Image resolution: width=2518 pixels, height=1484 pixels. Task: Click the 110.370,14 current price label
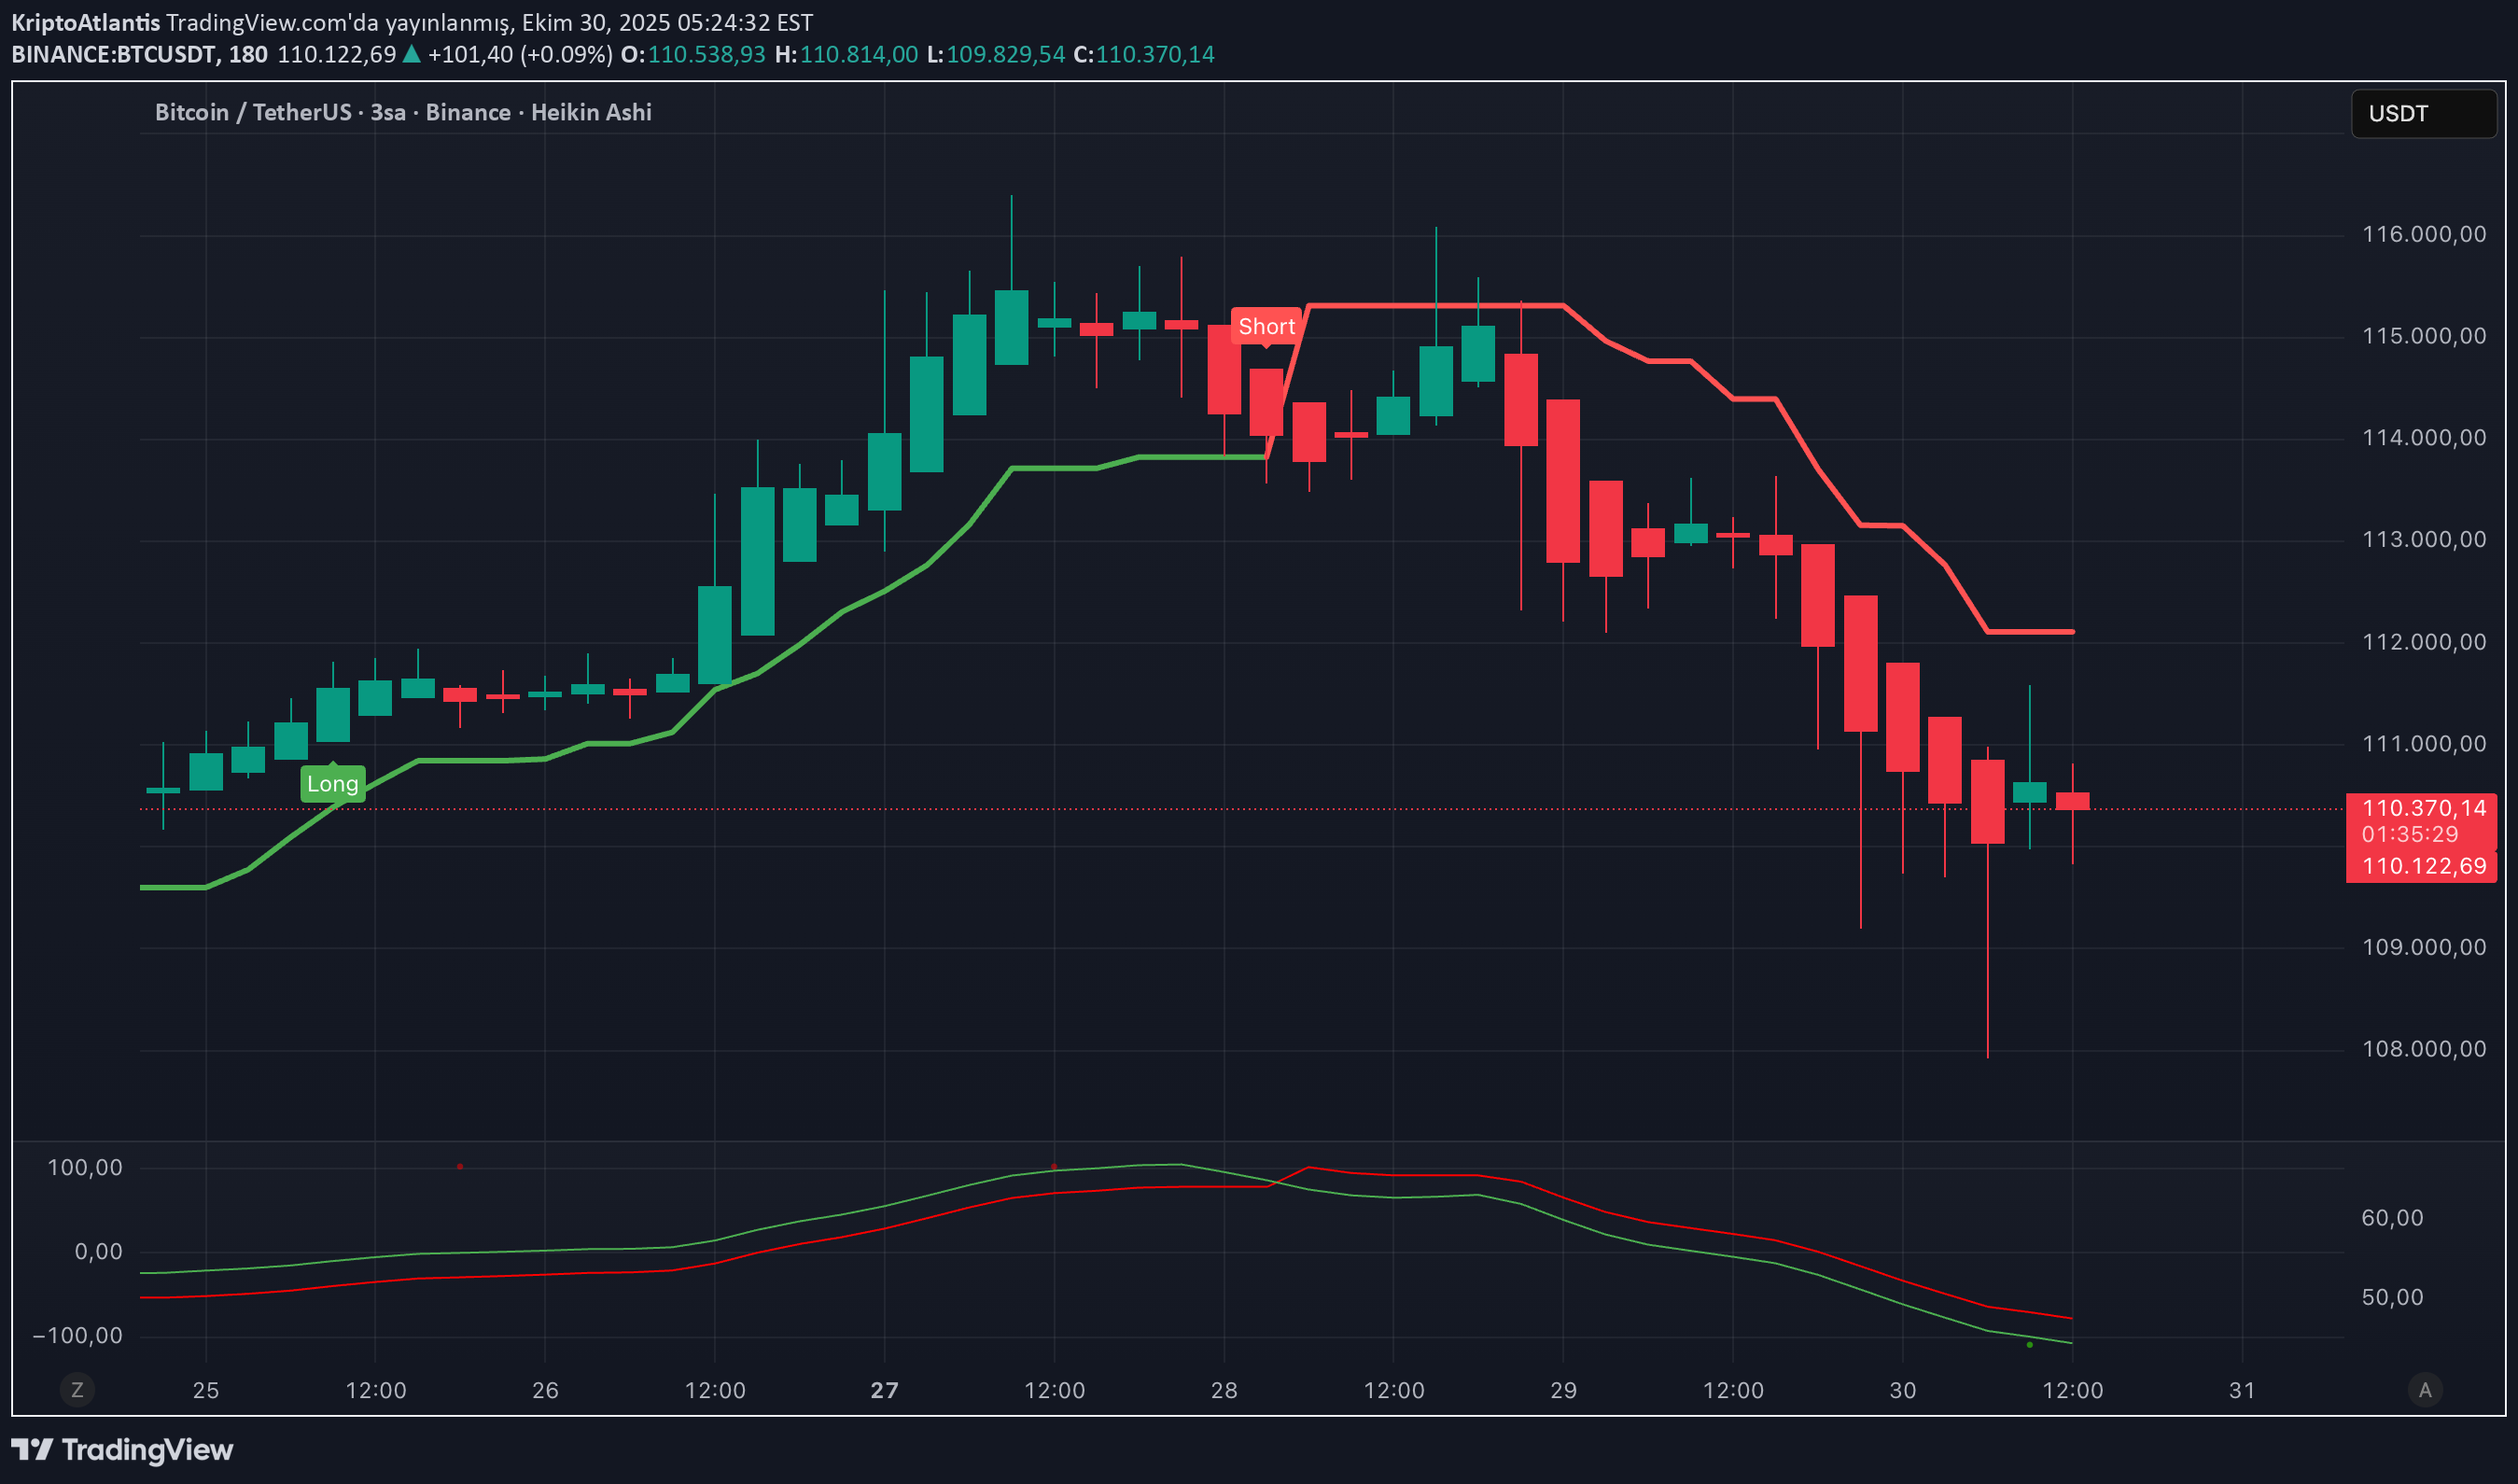pyautogui.click(x=2423, y=808)
